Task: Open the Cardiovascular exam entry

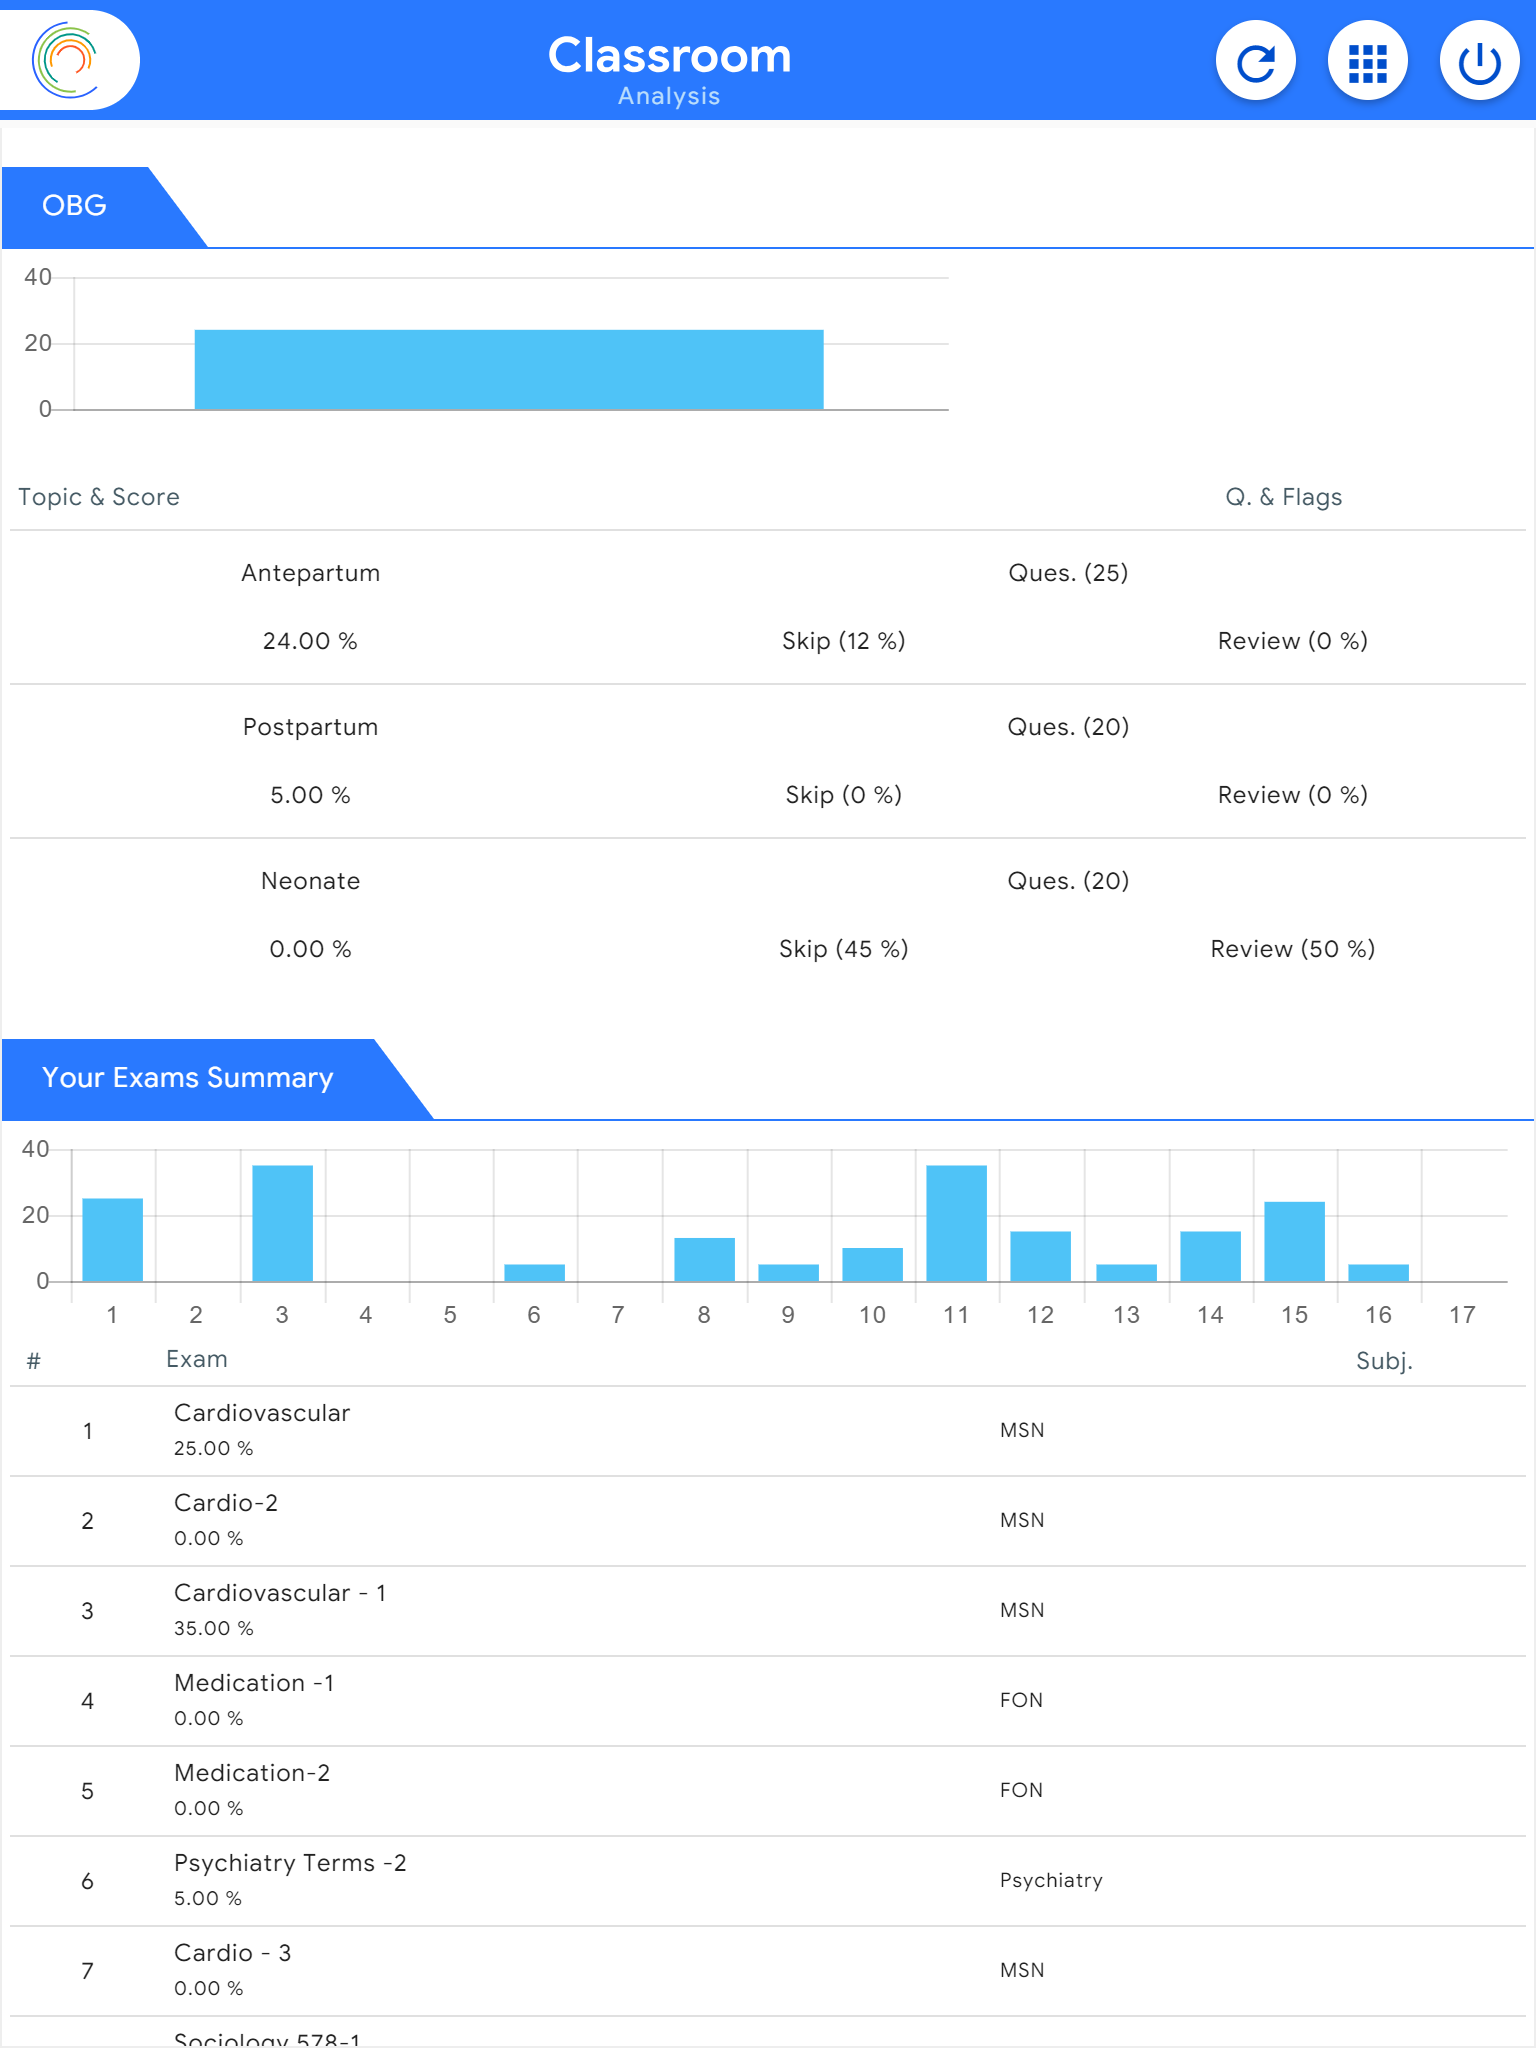Action: 262,1414
